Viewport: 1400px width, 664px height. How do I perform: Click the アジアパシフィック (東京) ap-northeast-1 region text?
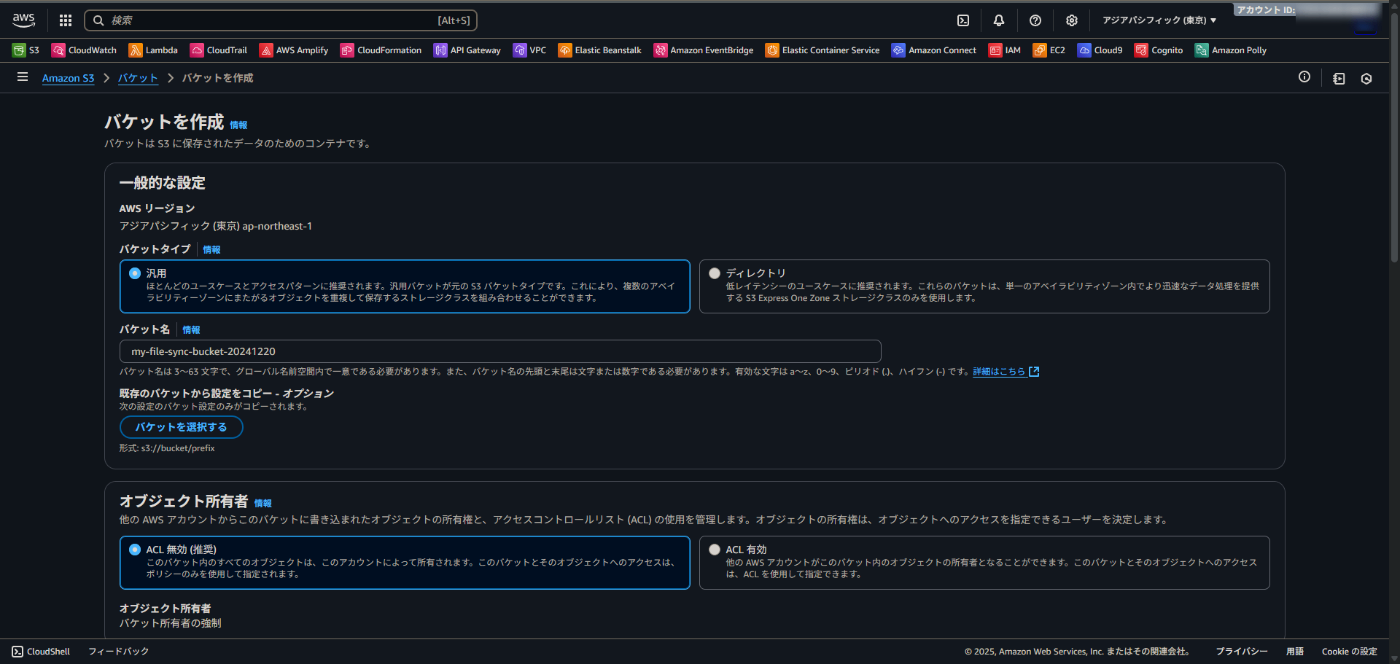(216, 226)
